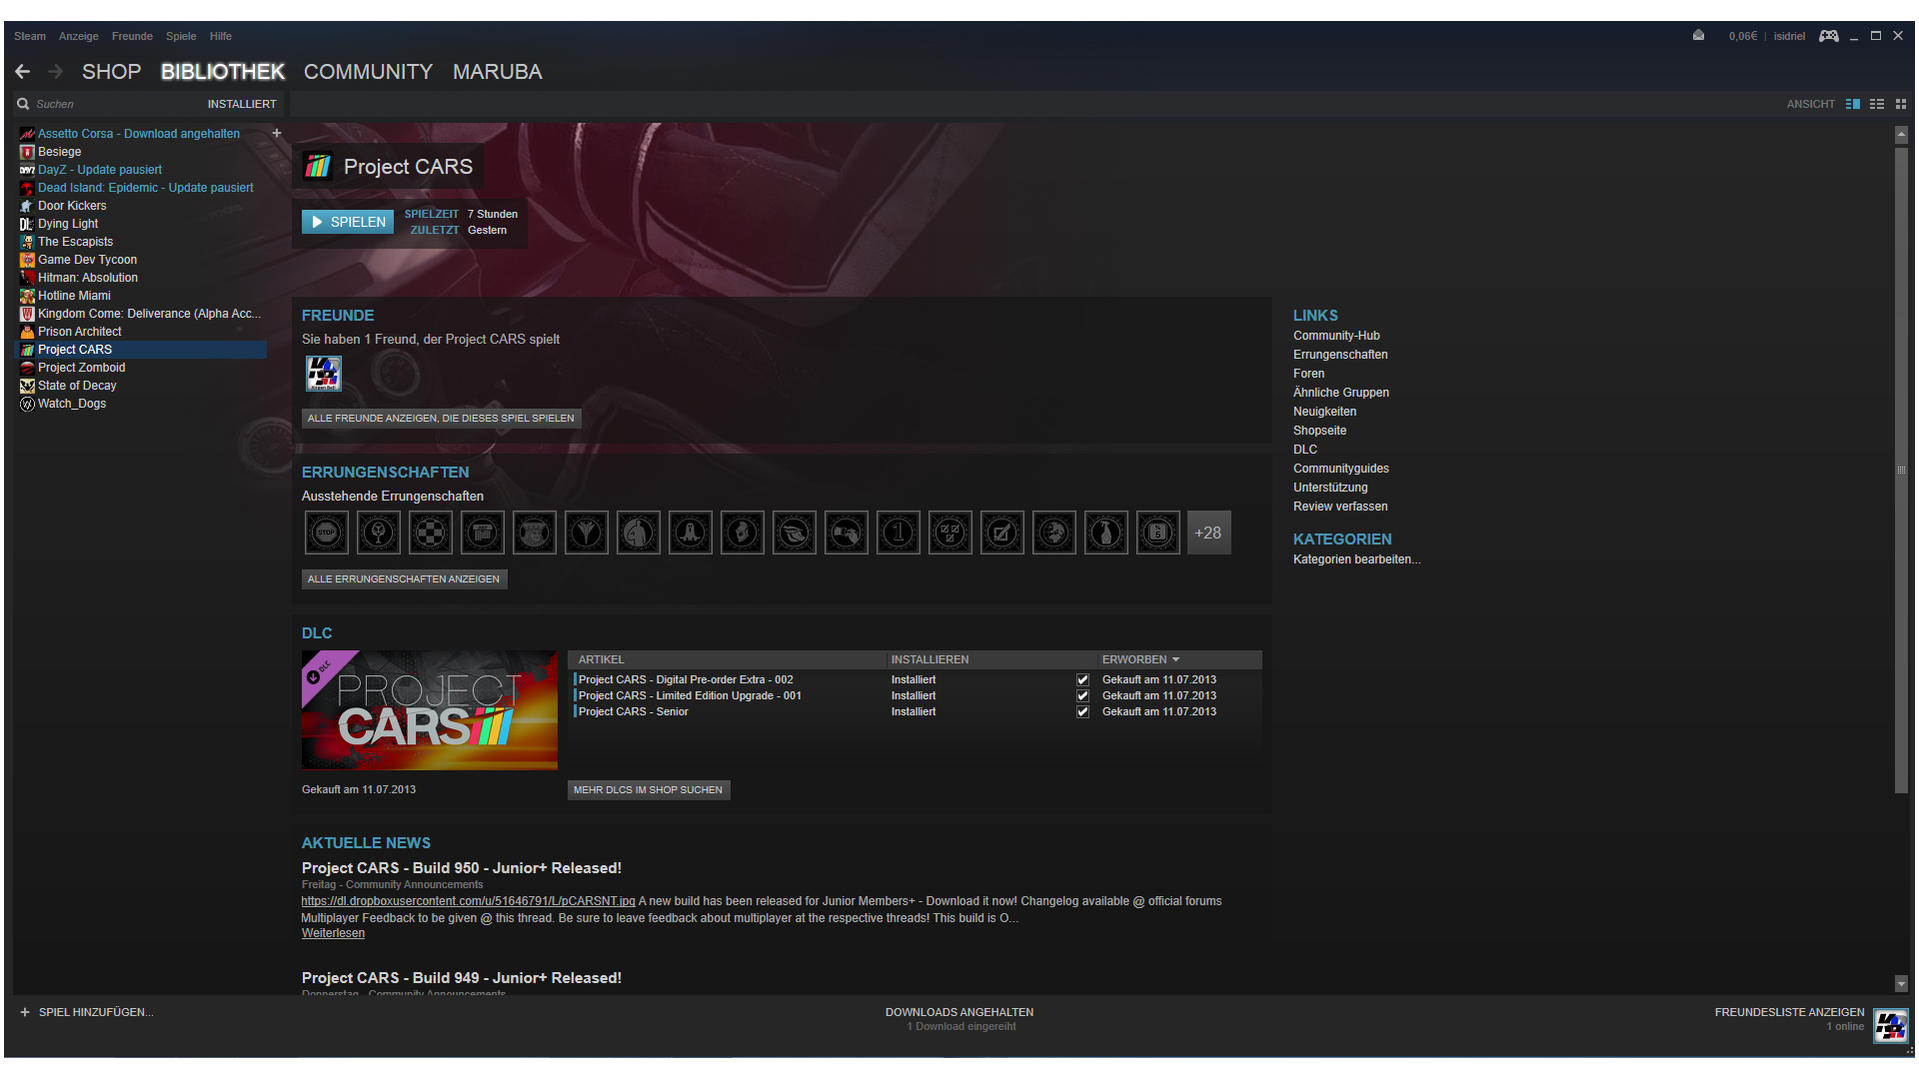
Task: Open the checkered flag achievement icon
Action: tap(430, 533)
